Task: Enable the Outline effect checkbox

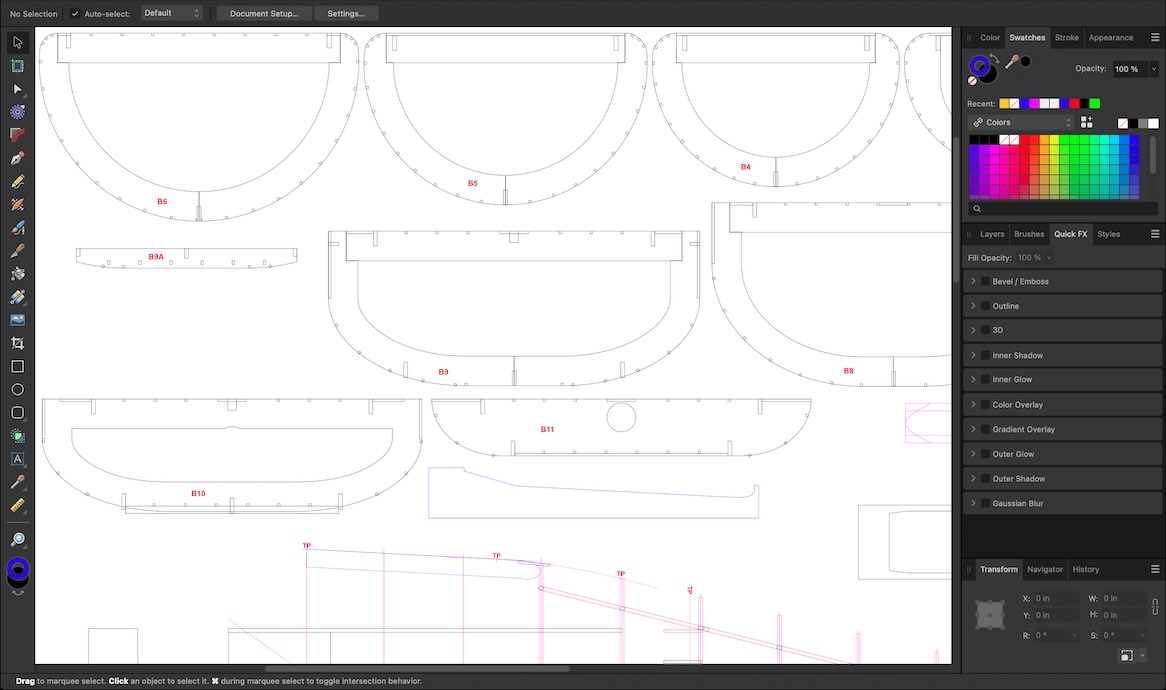Action: 984,306
